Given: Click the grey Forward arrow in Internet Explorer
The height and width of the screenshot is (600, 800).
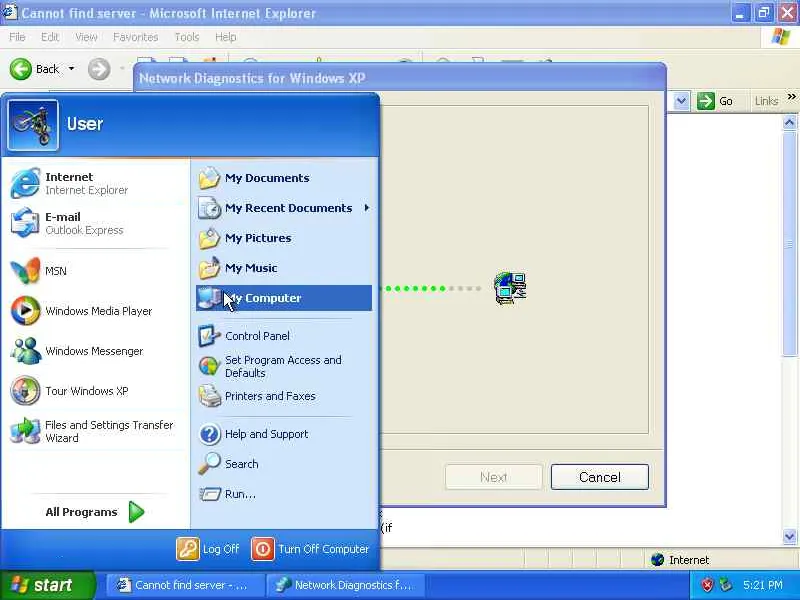Looking at the screenshot, I should pos(99,69).
